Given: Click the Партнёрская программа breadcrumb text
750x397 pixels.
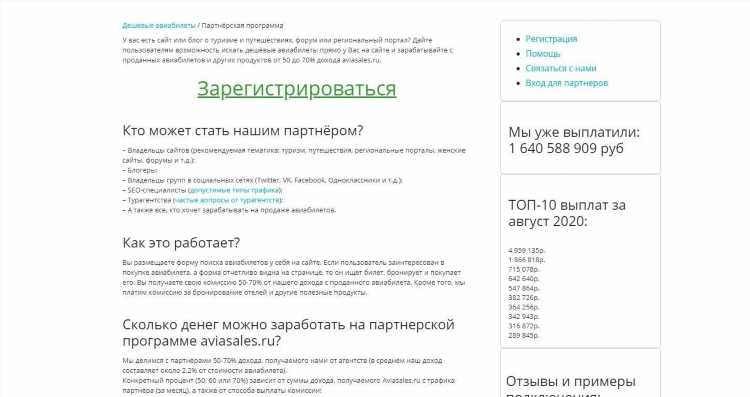Looking at the screenshot, I should point(242,25).
